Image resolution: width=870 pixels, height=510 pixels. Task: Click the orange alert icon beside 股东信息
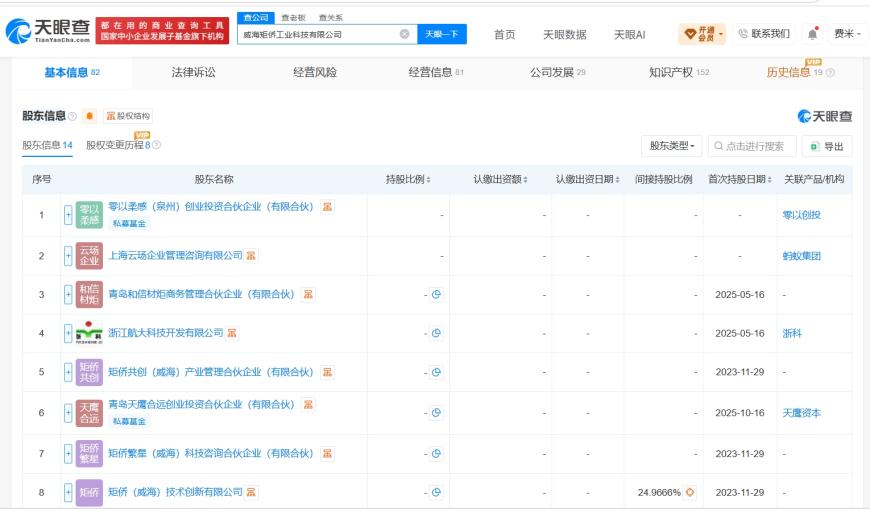tap(89, 116)
